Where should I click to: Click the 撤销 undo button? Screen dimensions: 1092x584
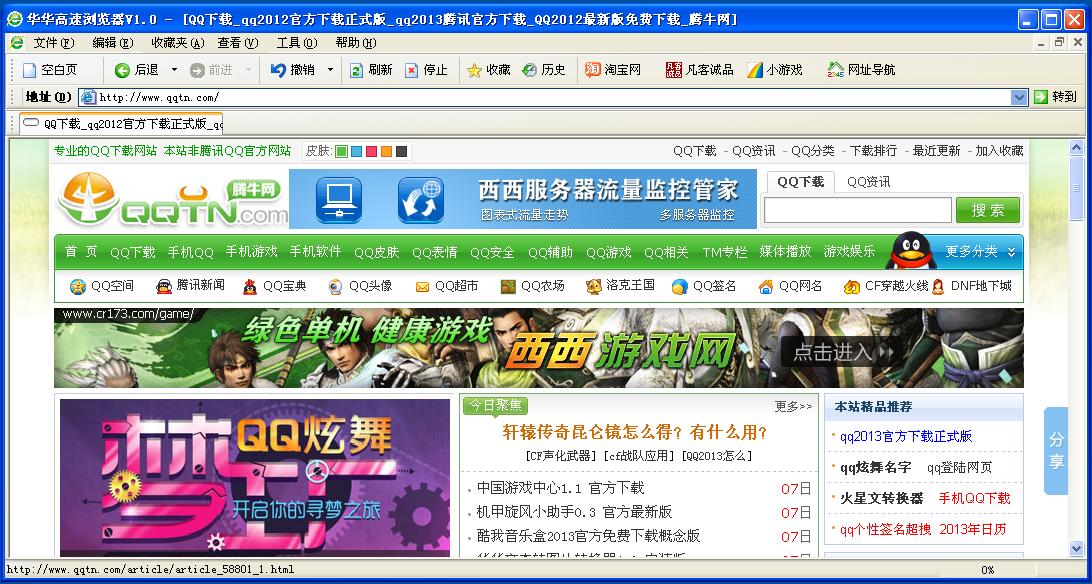point(292,70)
